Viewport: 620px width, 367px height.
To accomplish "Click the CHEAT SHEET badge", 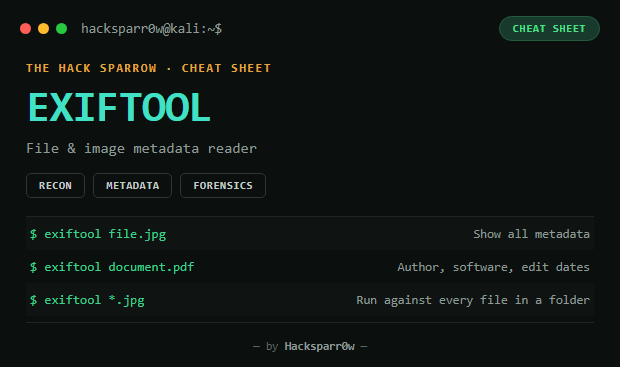I will coord(549,28).
